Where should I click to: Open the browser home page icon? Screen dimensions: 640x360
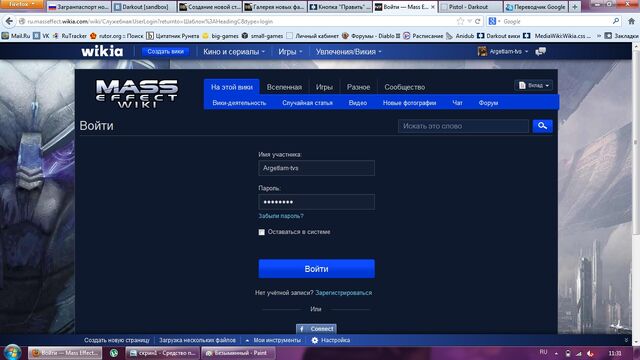631,21
